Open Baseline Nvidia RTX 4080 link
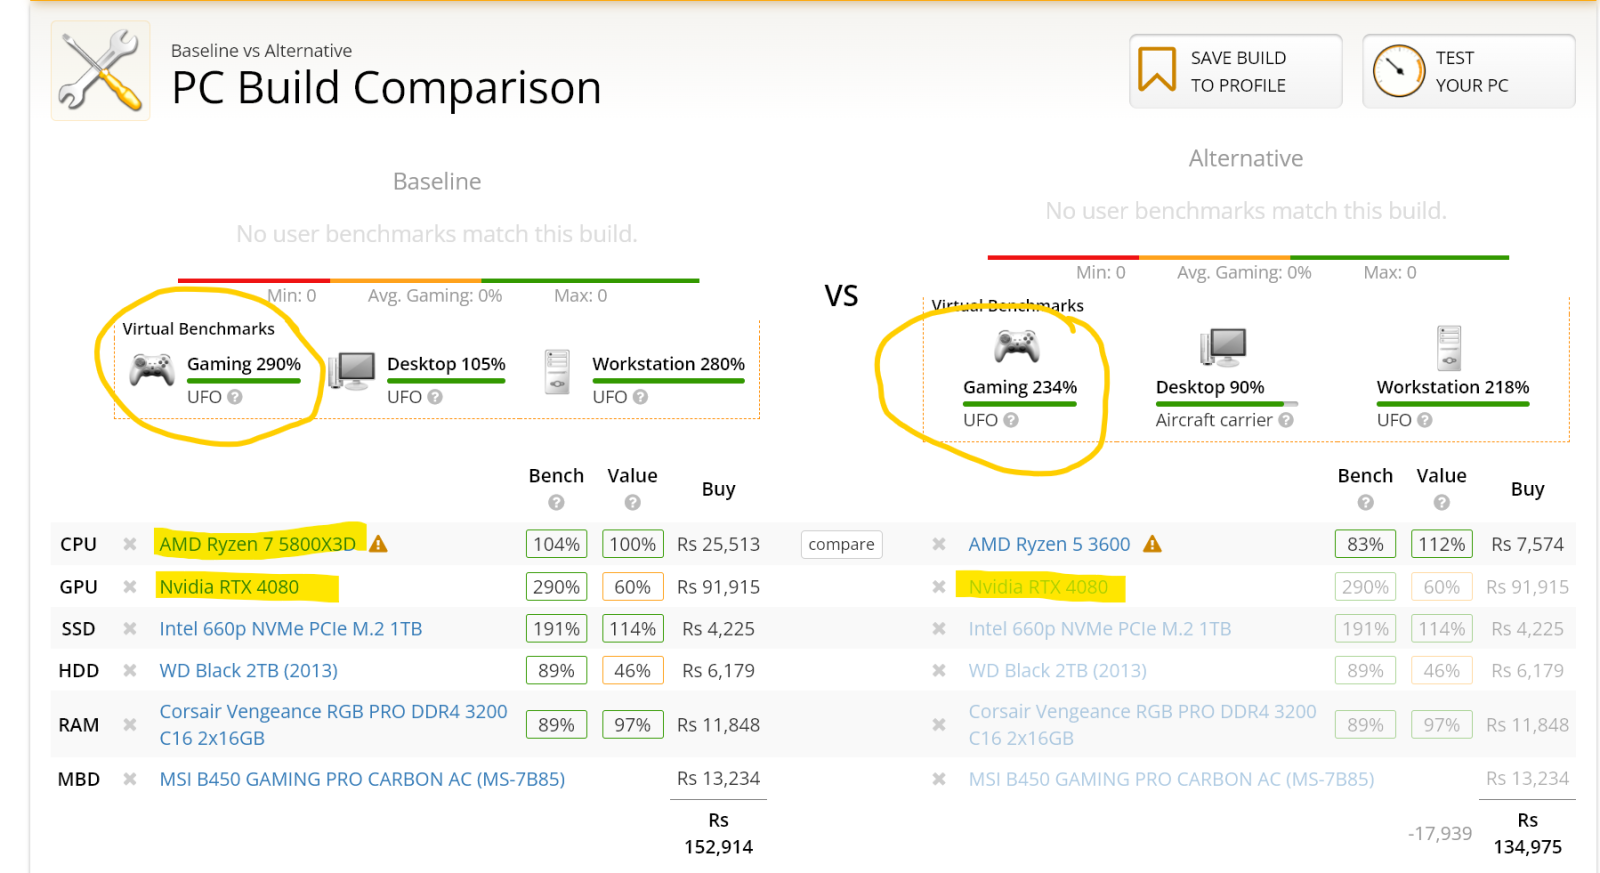 coord(229,587)
